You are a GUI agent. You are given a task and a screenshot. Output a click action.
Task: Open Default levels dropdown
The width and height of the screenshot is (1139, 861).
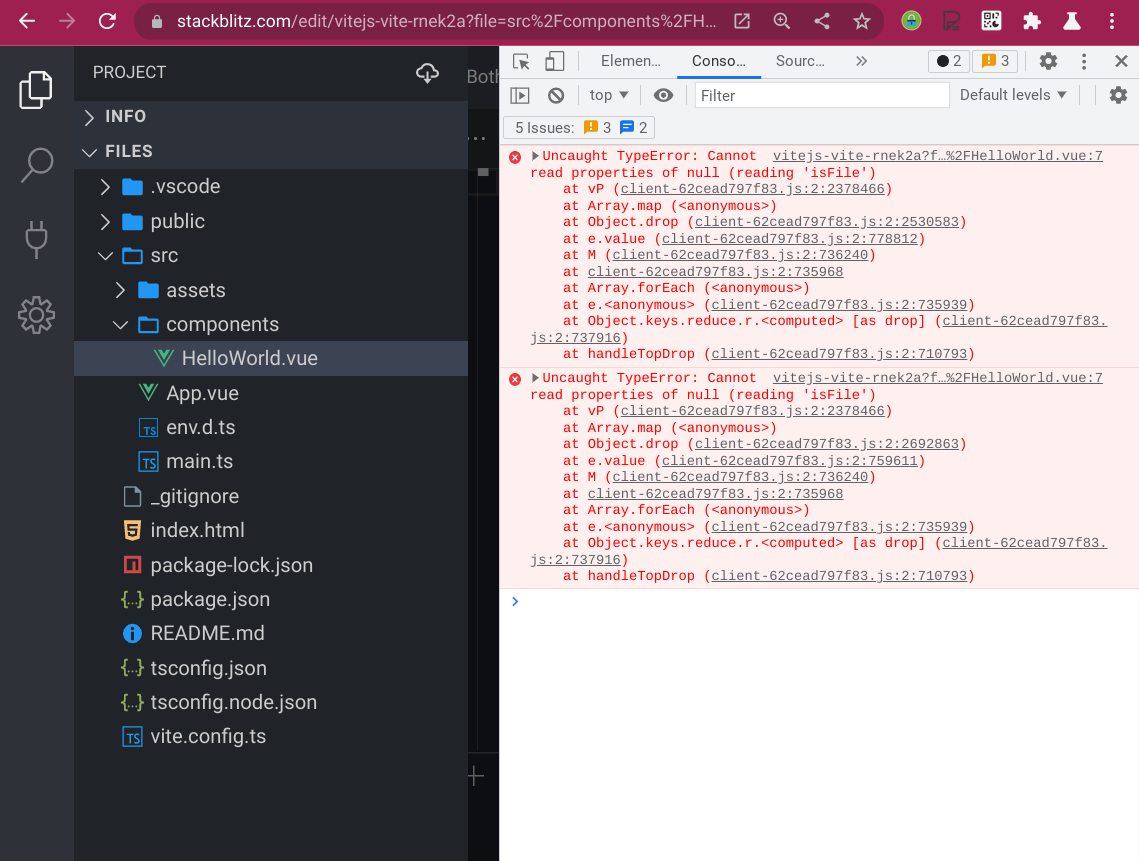[1013, 95]
